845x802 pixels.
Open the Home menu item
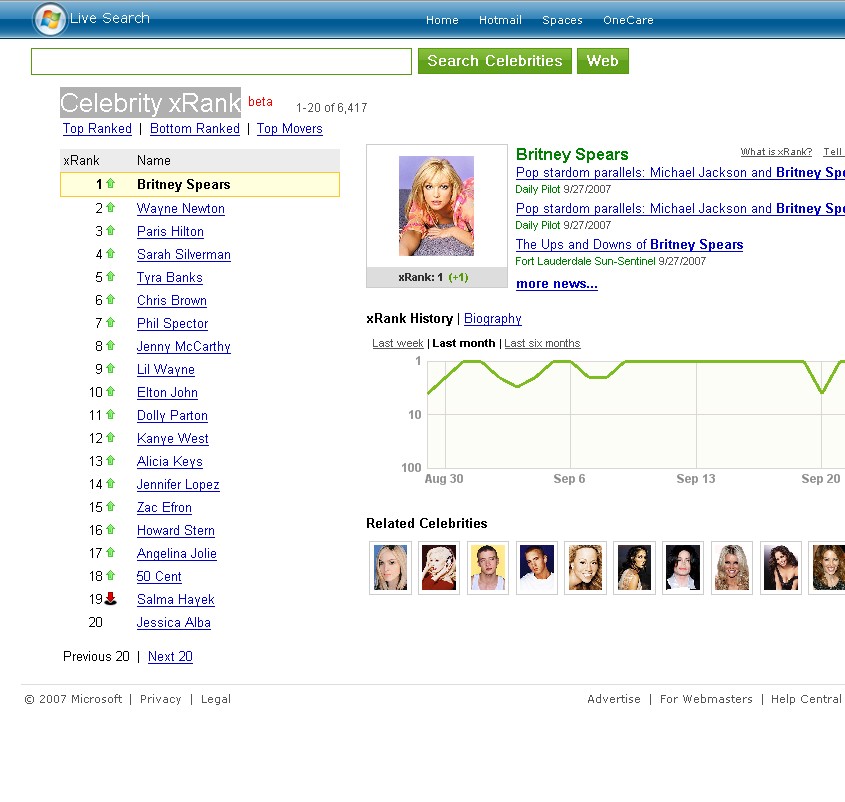tap(442, 20)
